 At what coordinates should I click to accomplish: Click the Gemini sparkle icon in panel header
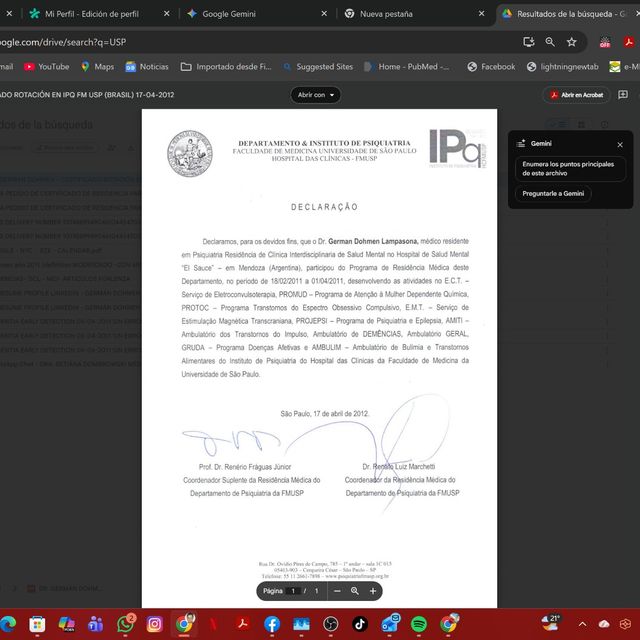pyautogui.click(x=521, y=143)
